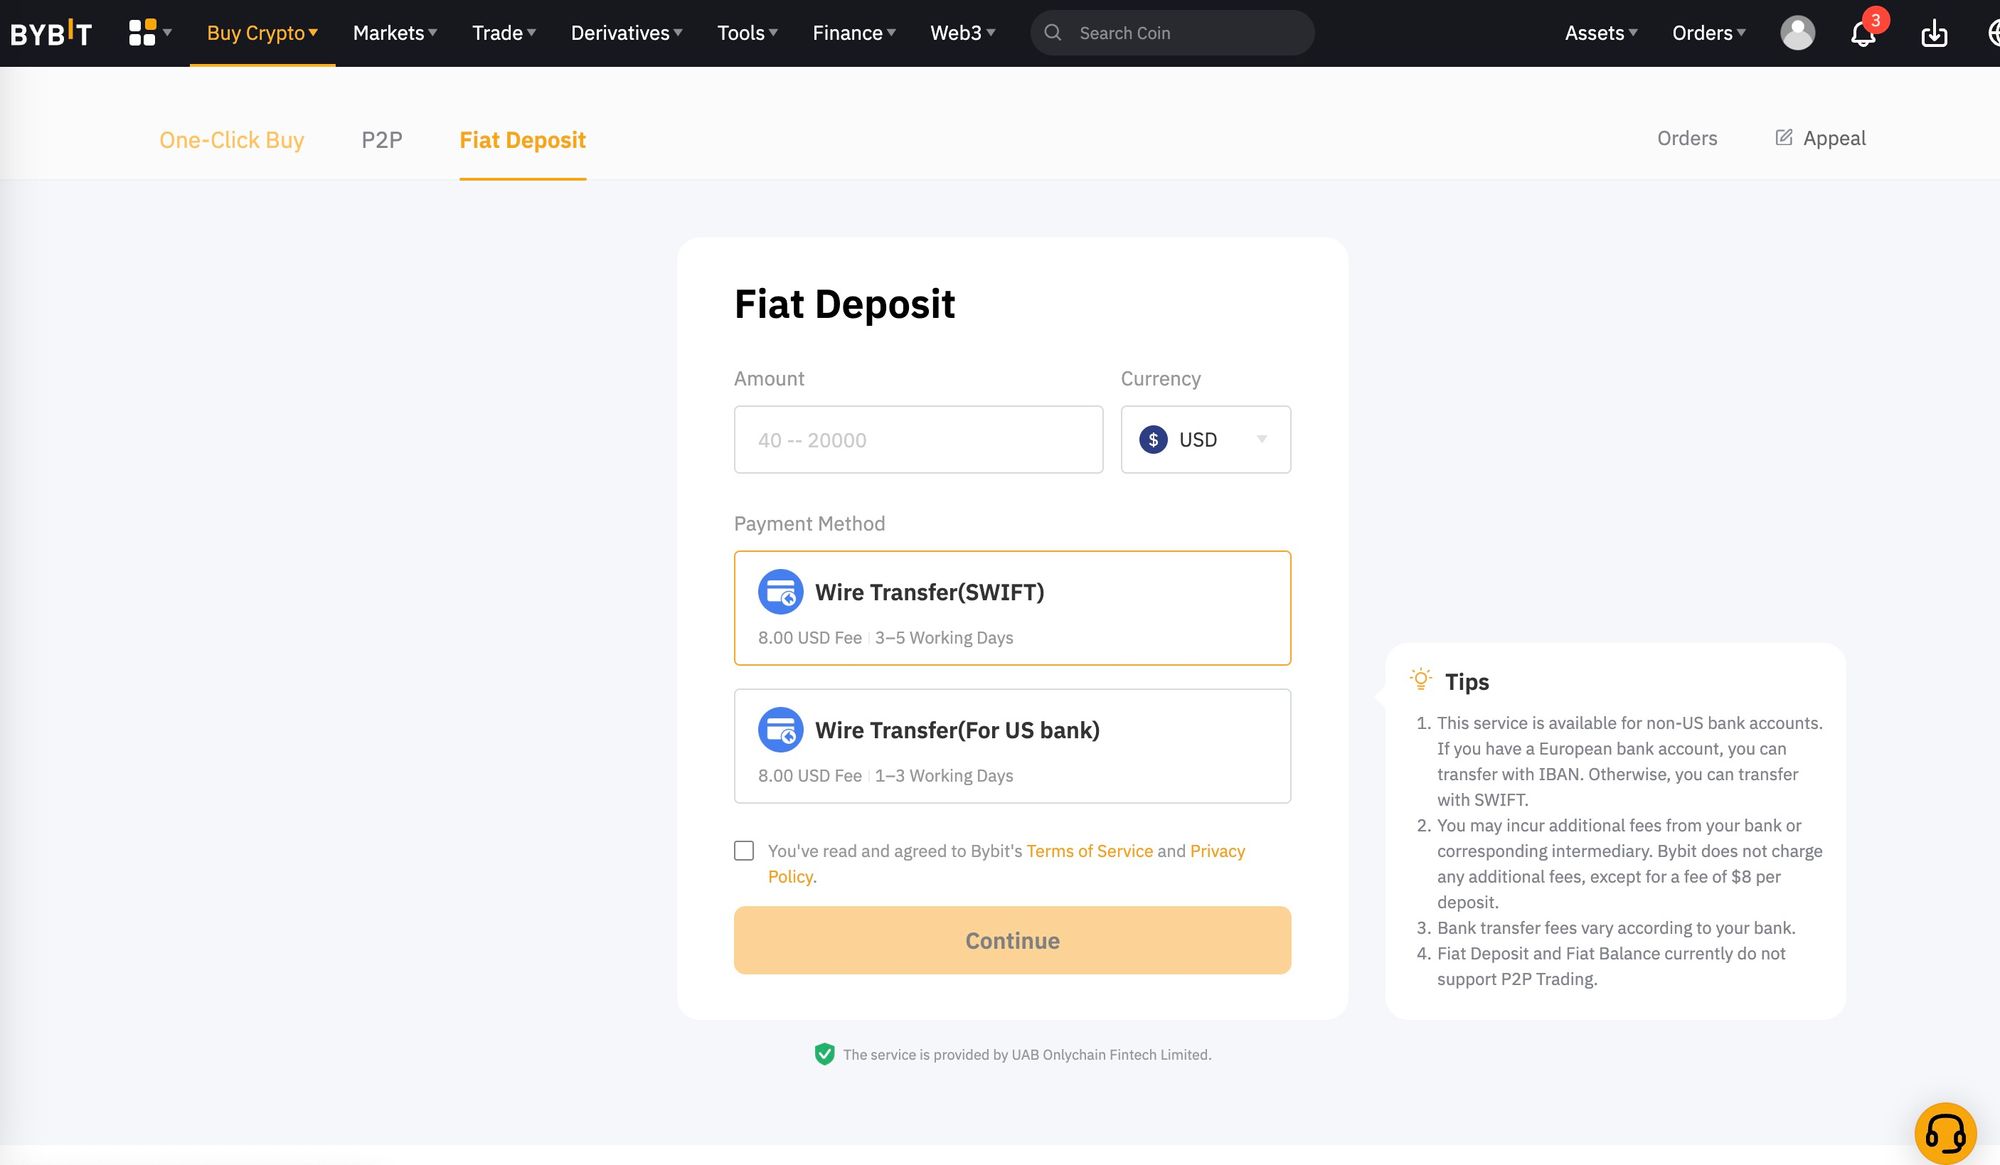The width and height of the screenshot is (2000, 1165).
Task: Click the Wire Transfer US bank payment icon
Action: coord(779,728)
